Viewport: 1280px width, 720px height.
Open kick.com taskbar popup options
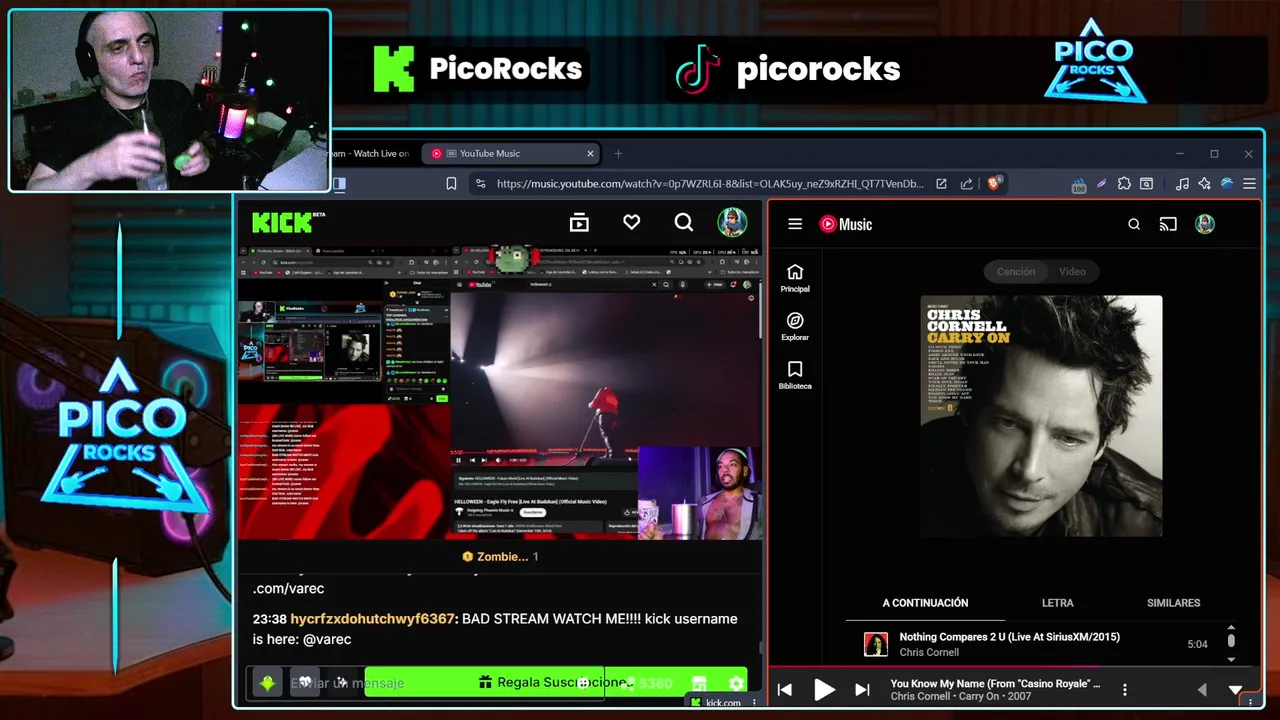point(754,703)
